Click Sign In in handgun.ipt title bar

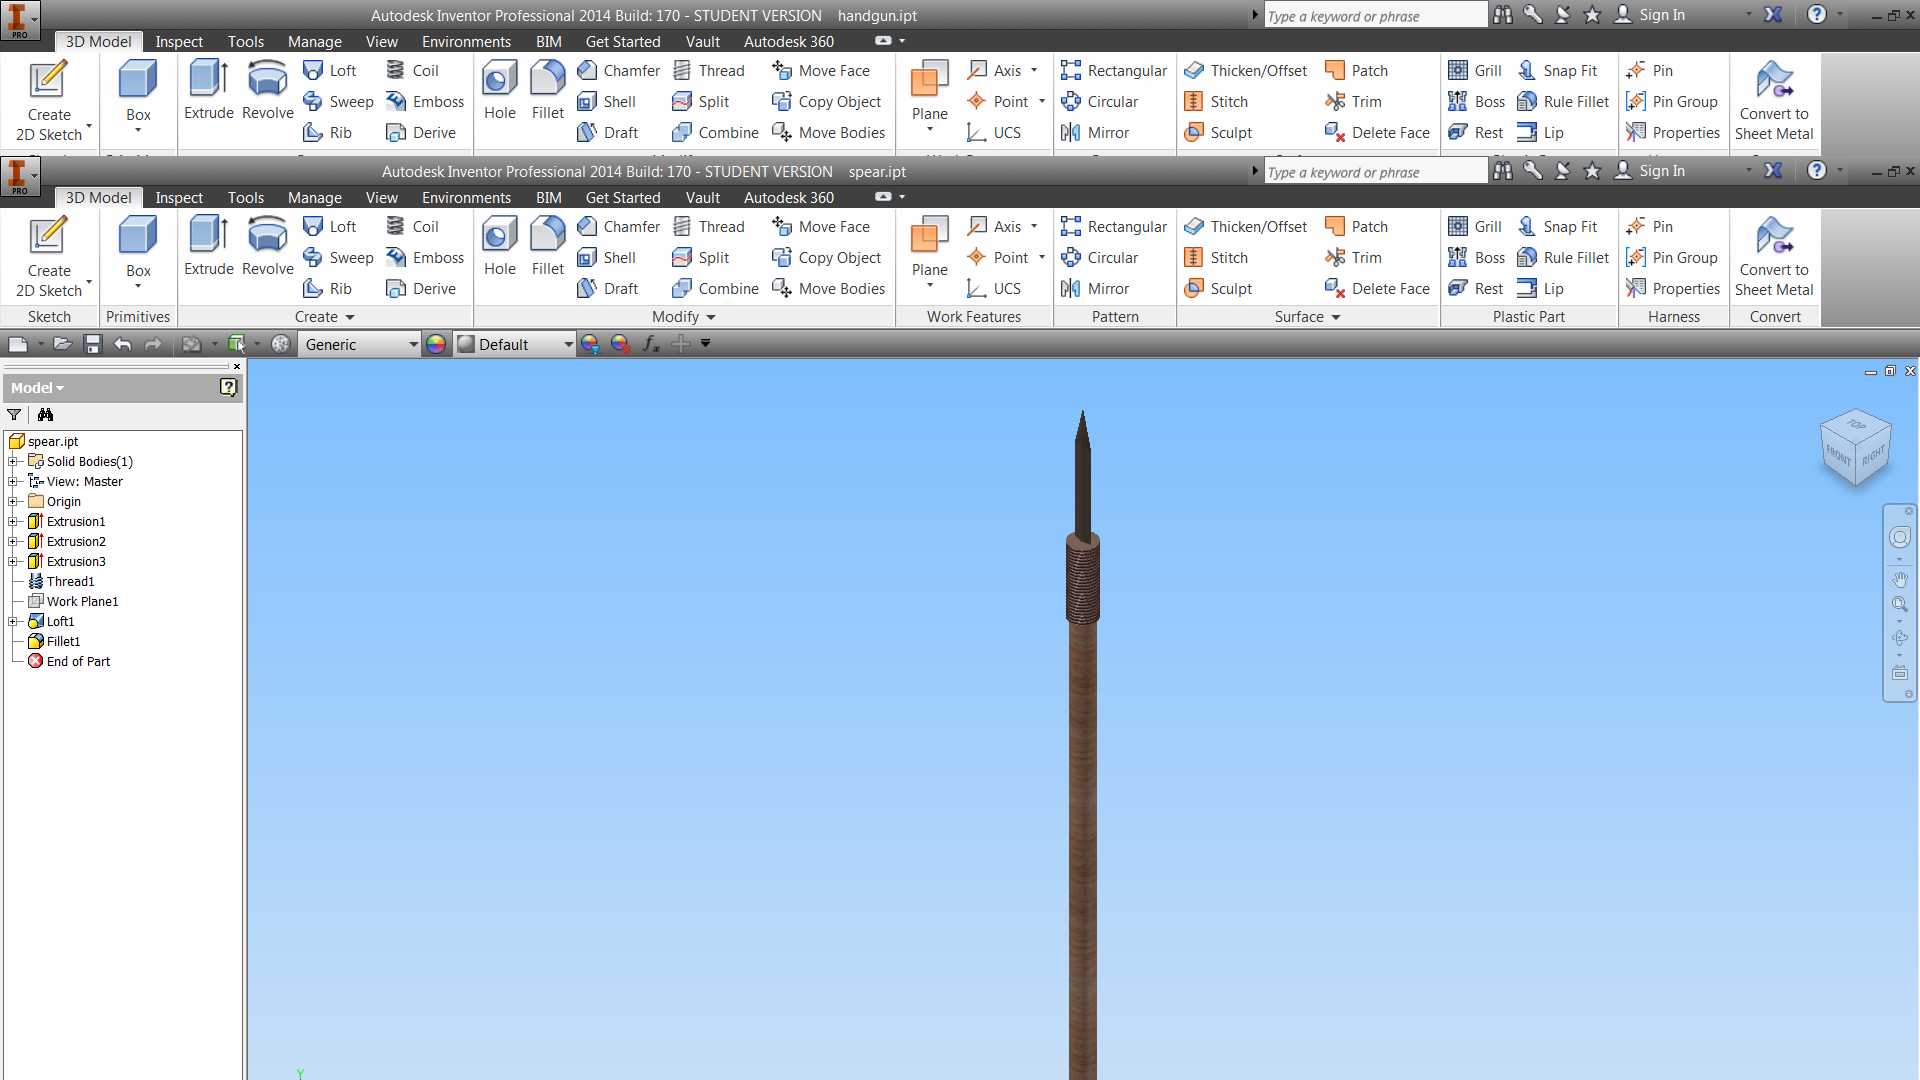pyautogui.click(x=1651, y=15)
